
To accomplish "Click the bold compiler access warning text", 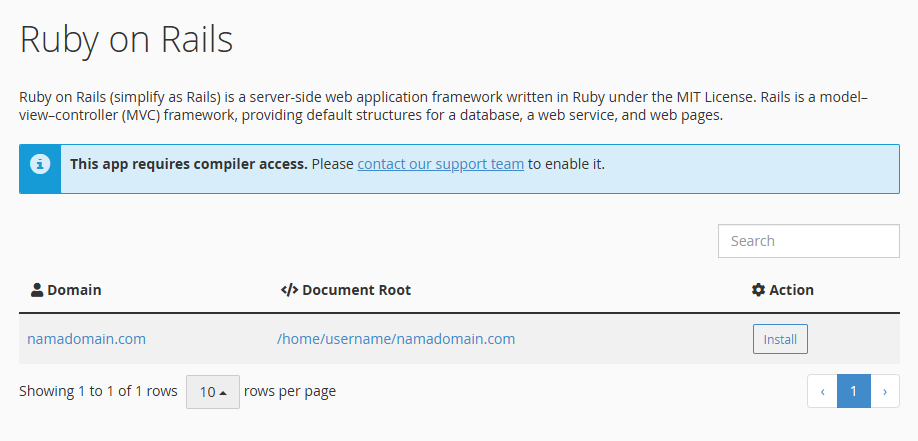I will pos(189,164).
